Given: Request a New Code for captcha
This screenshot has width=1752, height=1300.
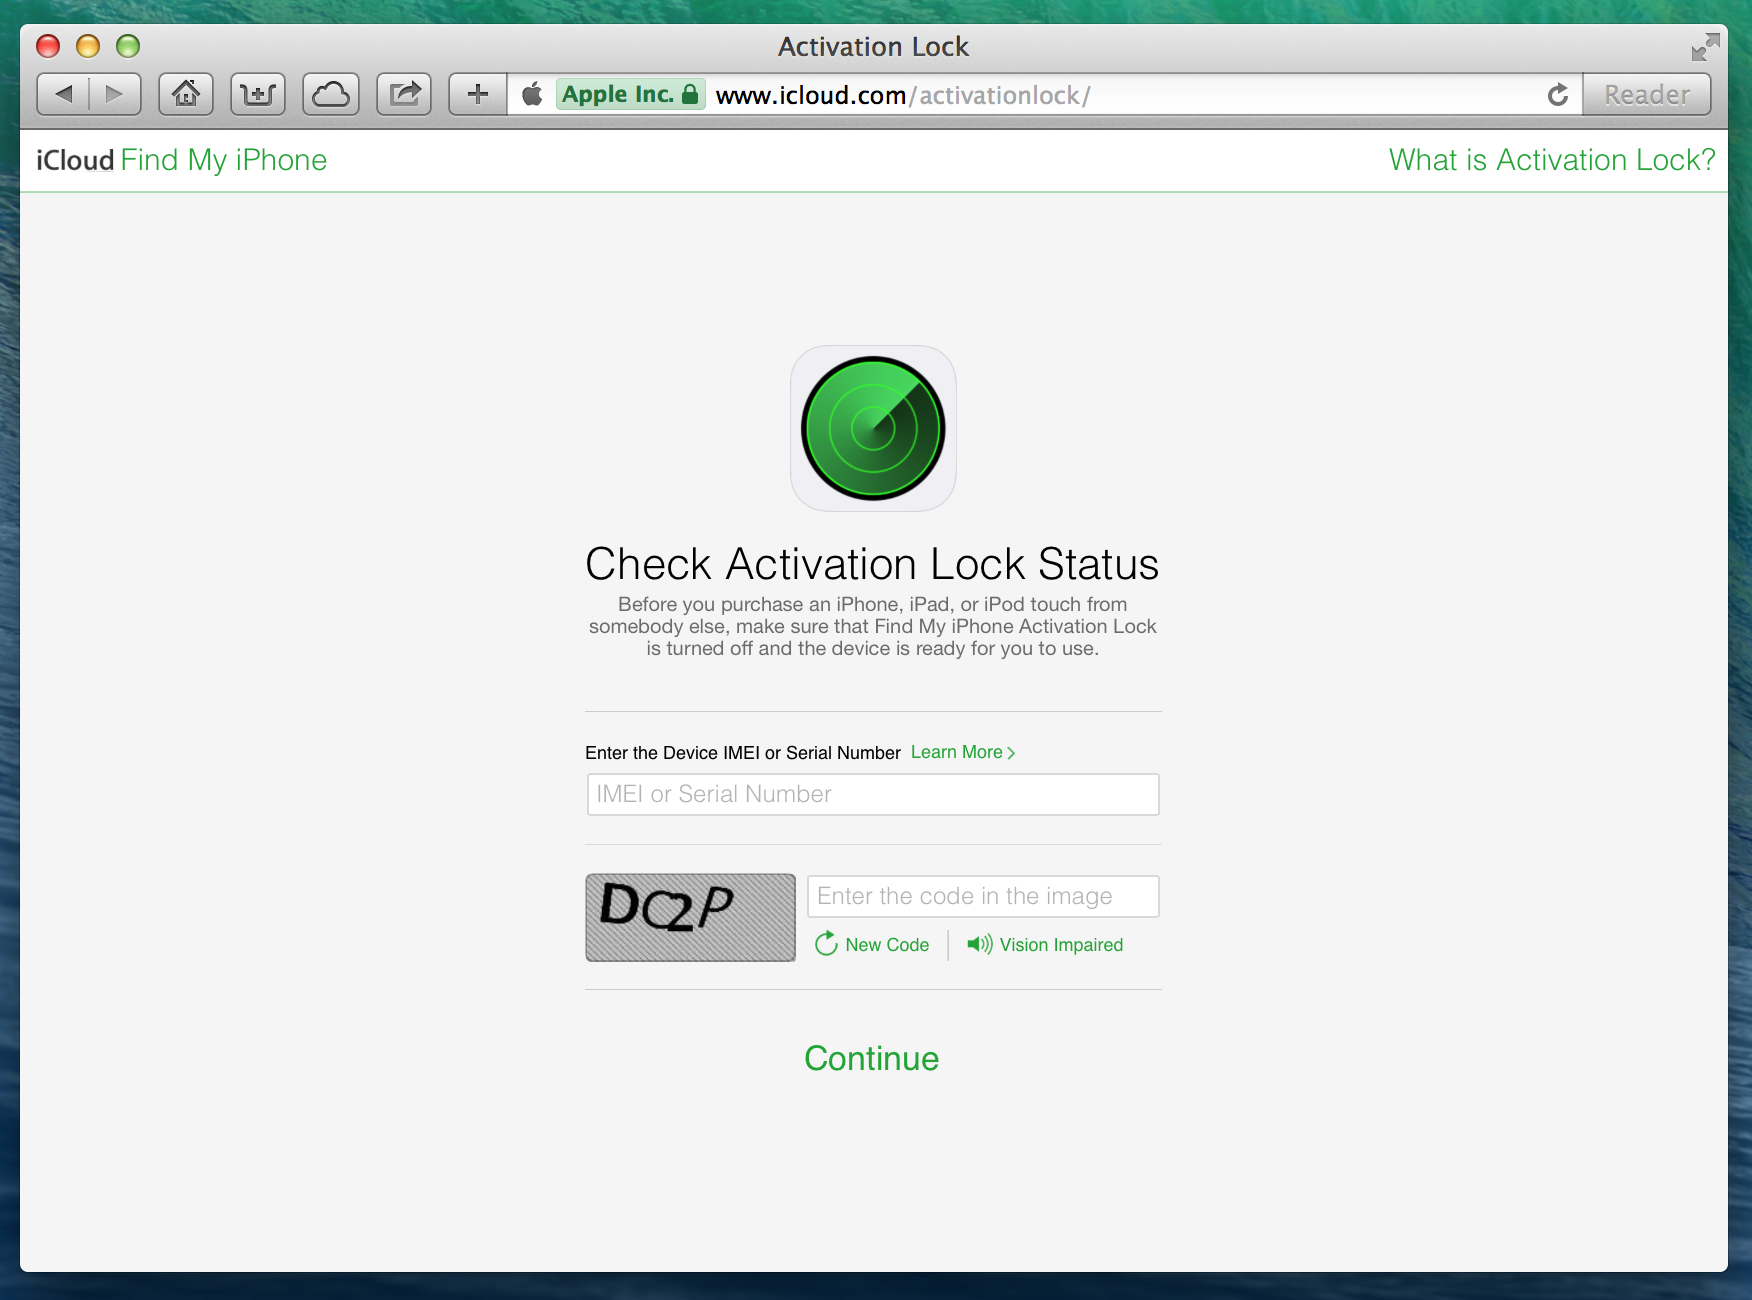Looking at the screenshot, I should click(x=872, y=945).
